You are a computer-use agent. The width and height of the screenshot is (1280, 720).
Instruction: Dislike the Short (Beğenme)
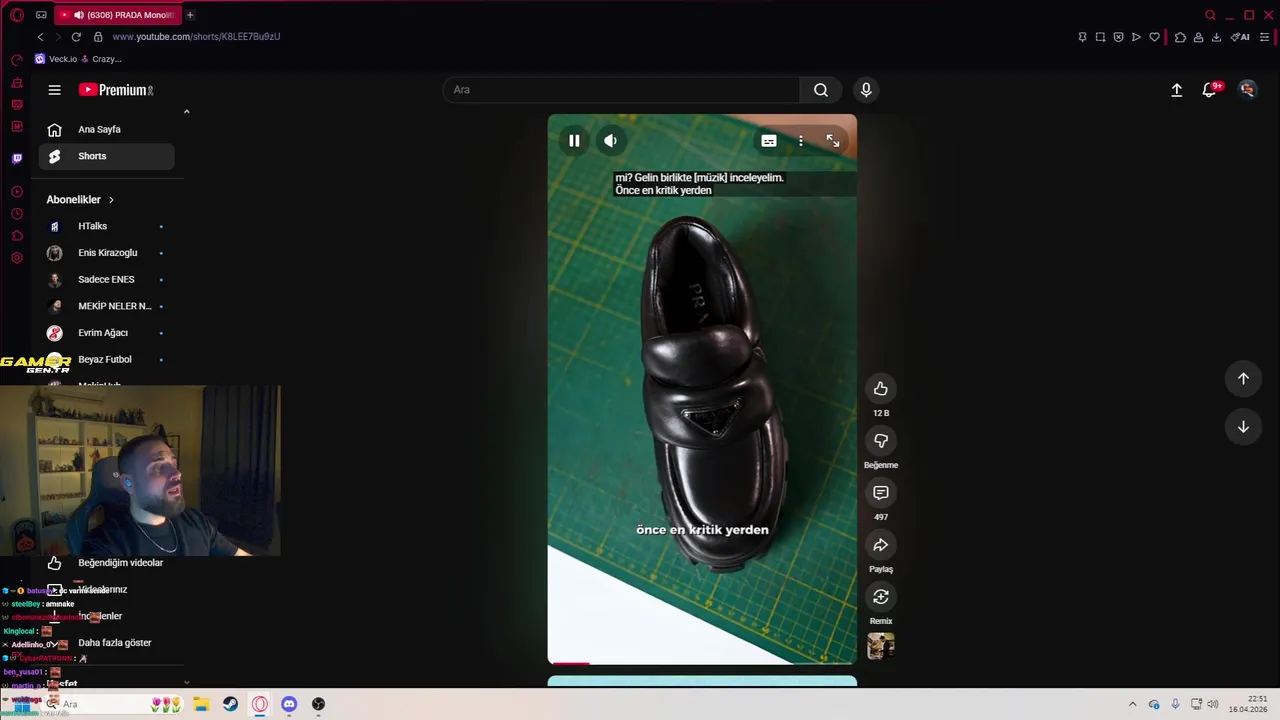point(881,441)
